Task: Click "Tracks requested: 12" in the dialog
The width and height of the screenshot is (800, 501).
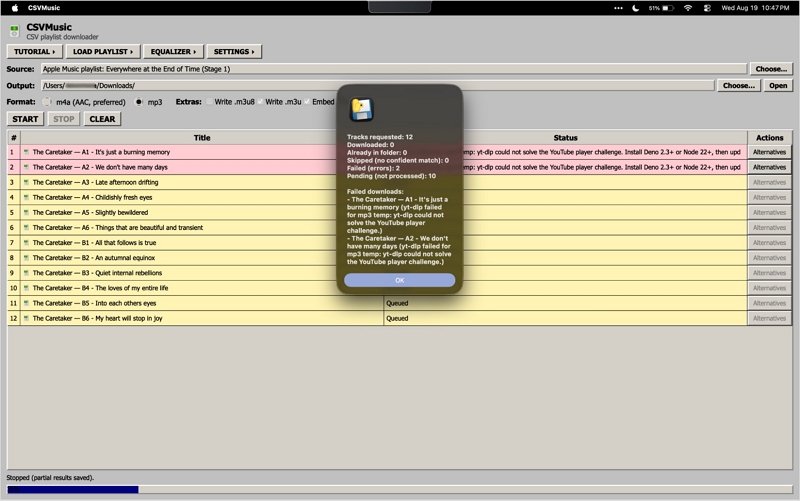Action: pos(380,137)
